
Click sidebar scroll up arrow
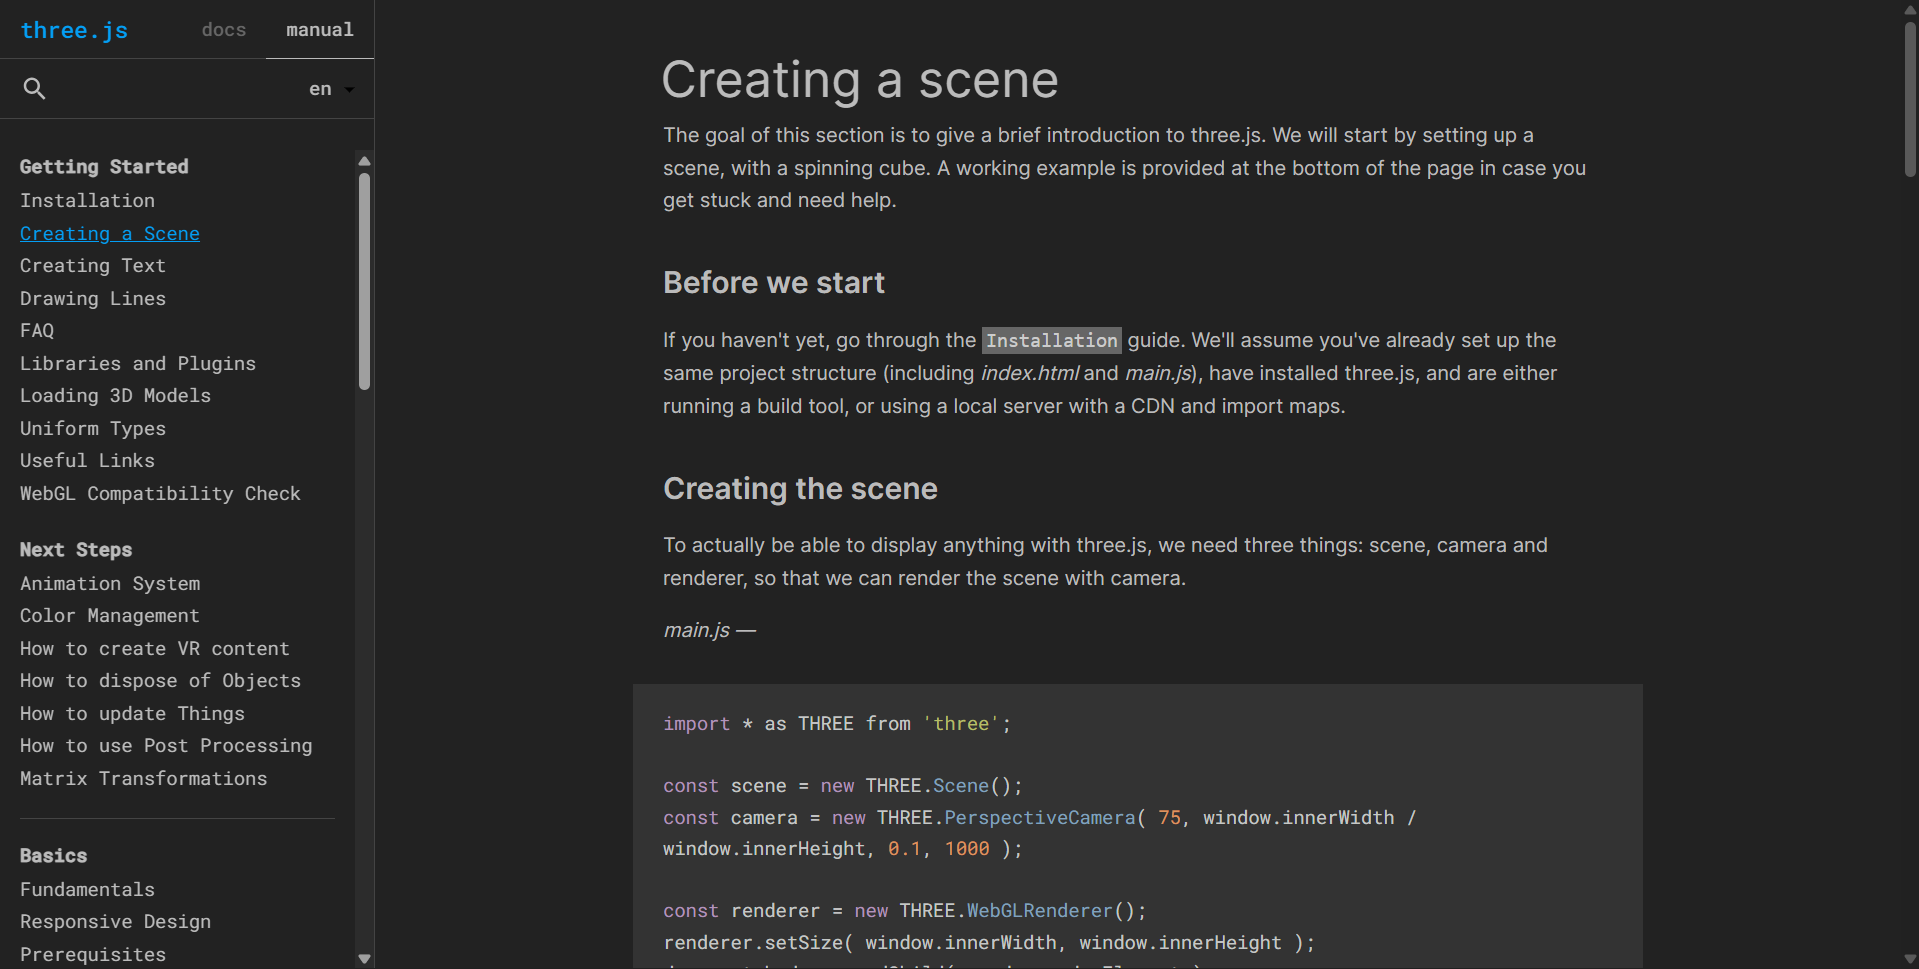[364, 161]
